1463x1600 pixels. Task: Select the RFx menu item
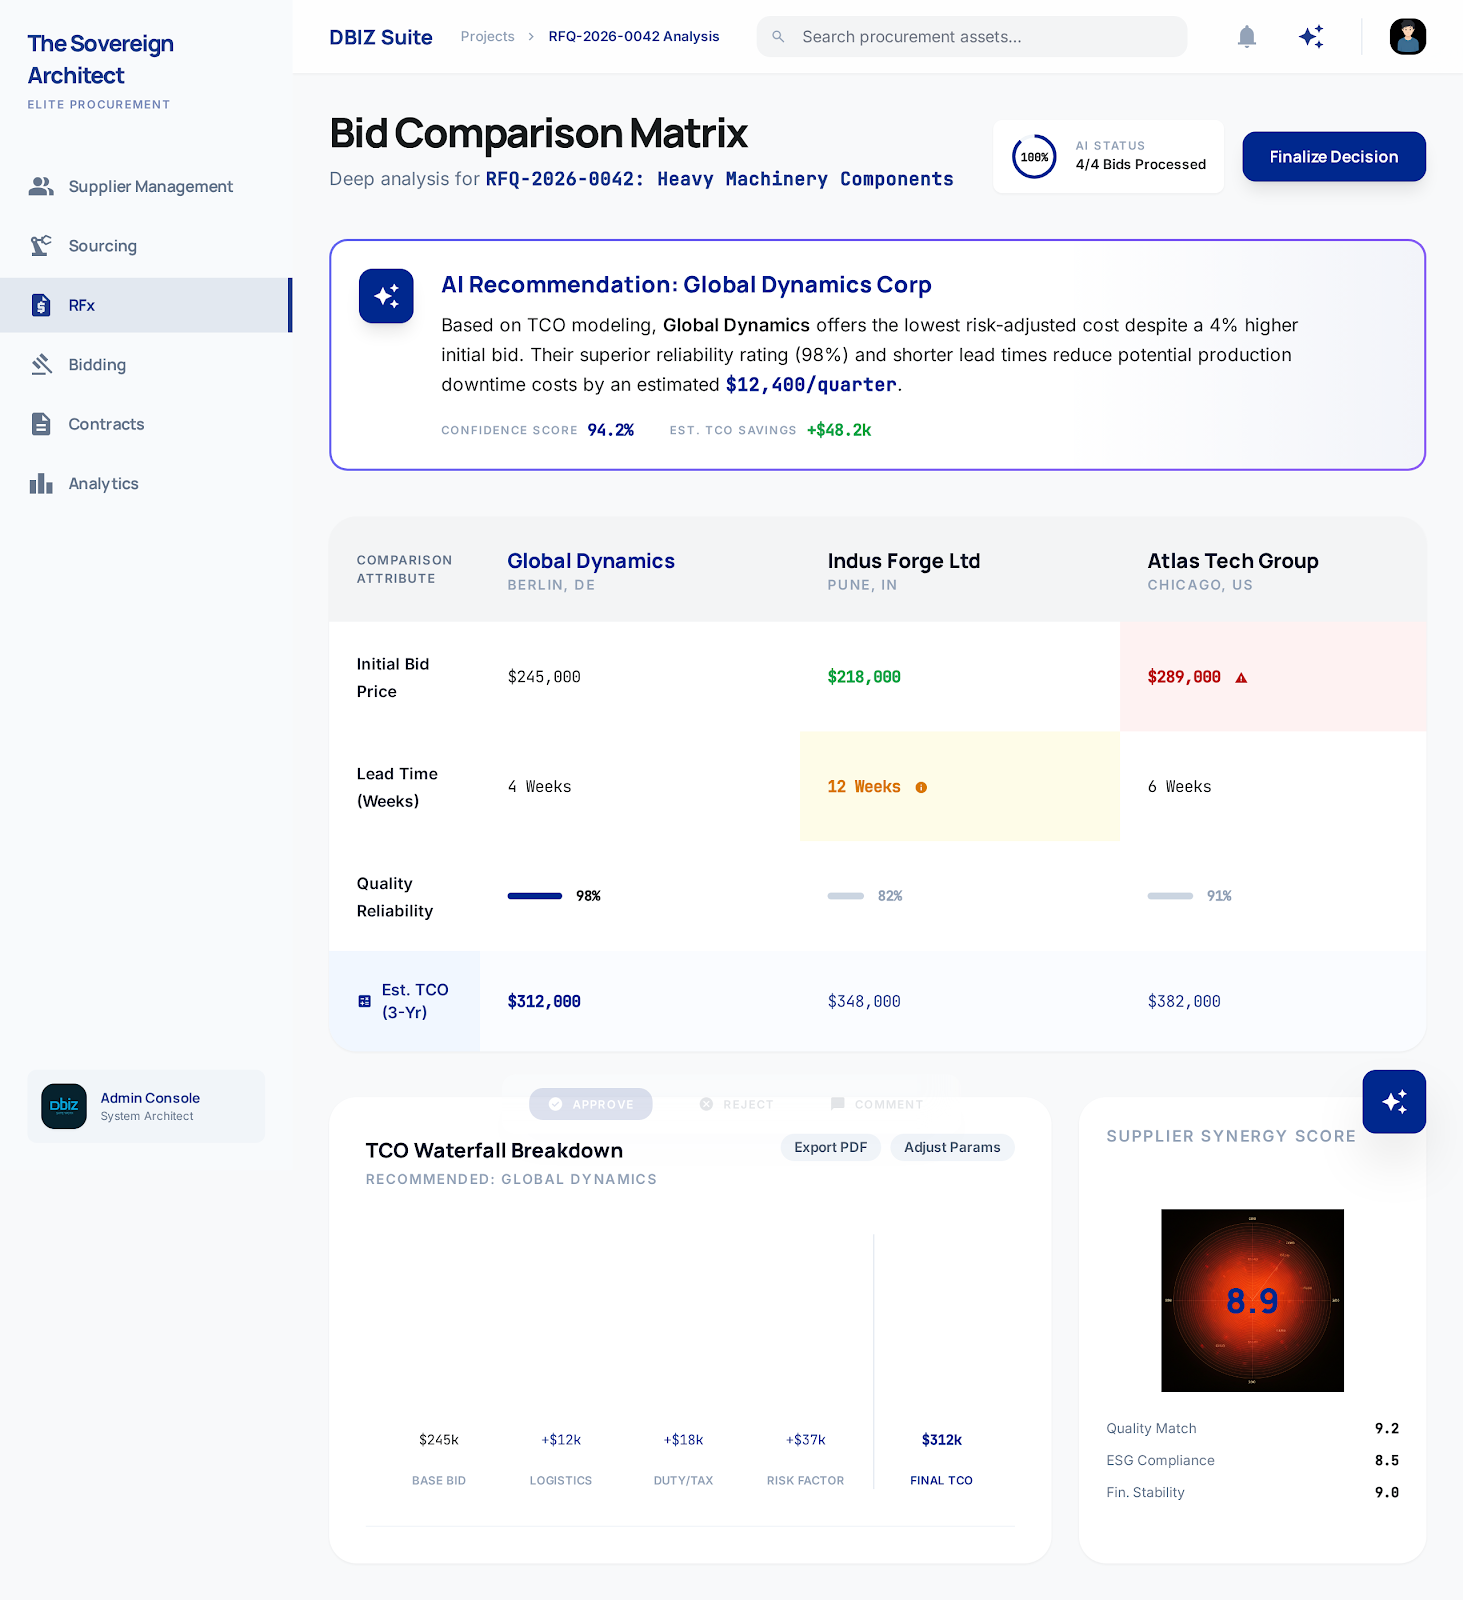[146, 305]
